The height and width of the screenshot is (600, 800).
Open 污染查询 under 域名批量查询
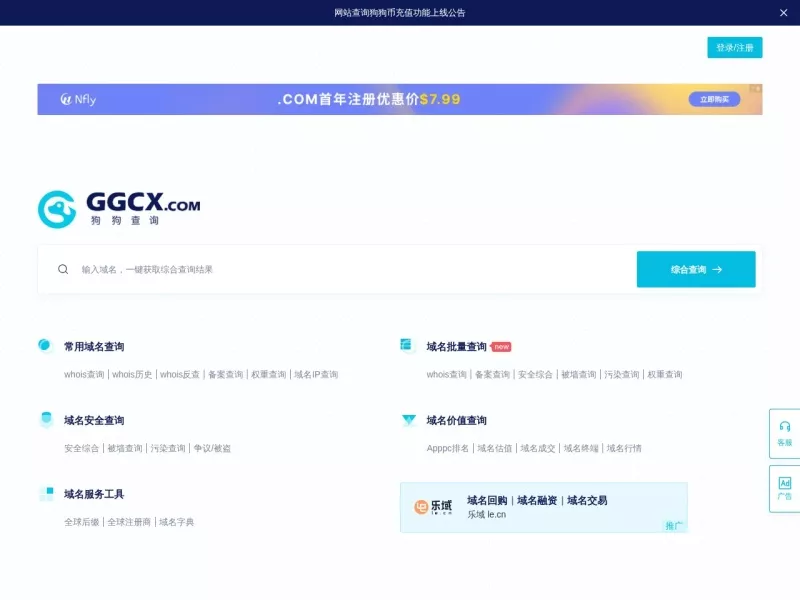click(621, 374)
